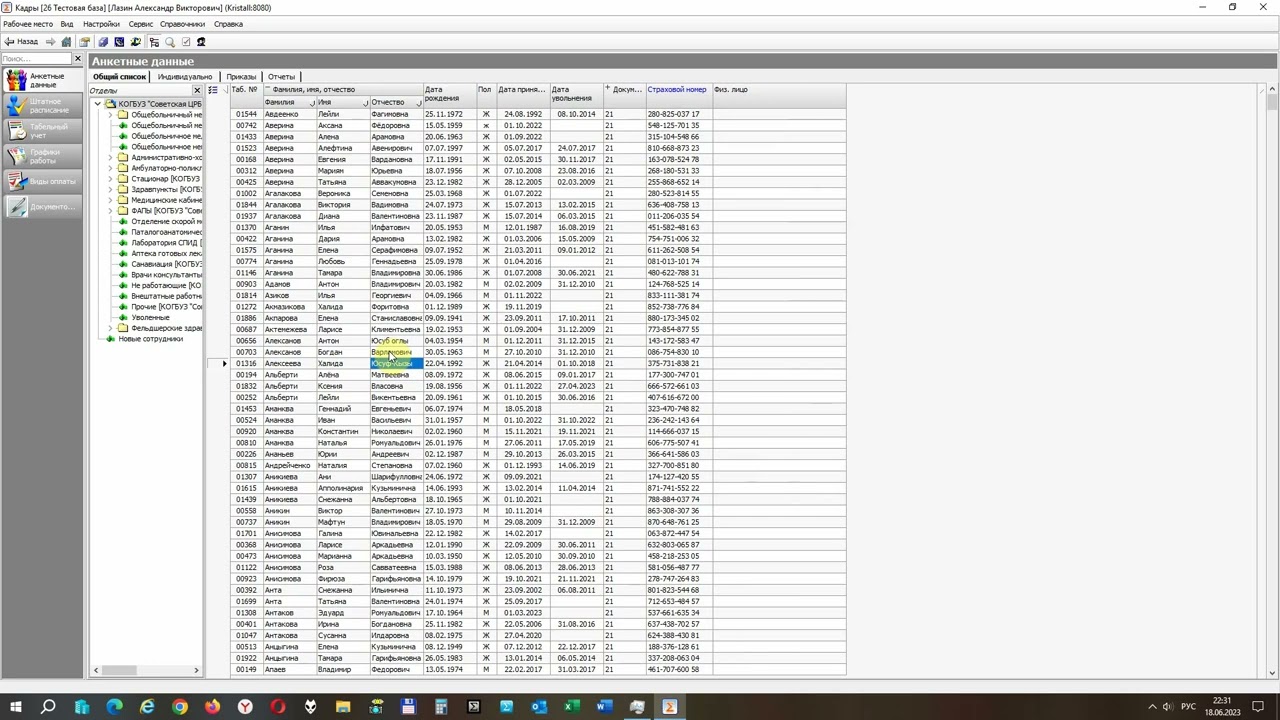Expand the Медицинские кабине folder node
Image resolution: width=1280 pixels, height=720 pixels.
pos(111,200)
